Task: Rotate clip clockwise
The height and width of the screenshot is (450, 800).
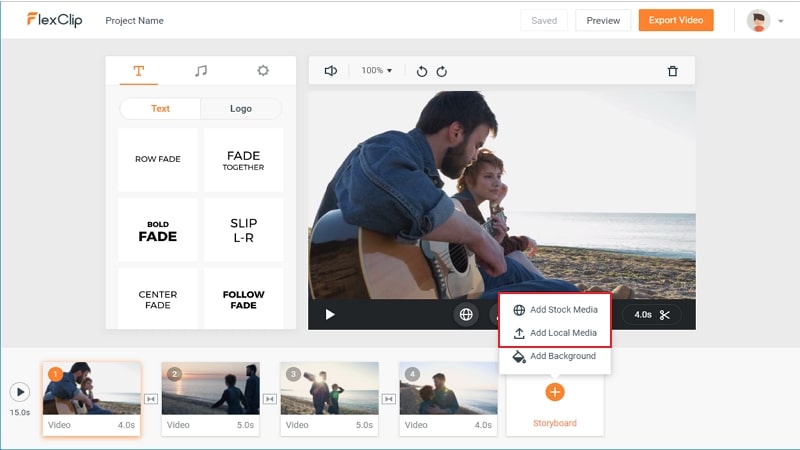Action: coord(442,71)
